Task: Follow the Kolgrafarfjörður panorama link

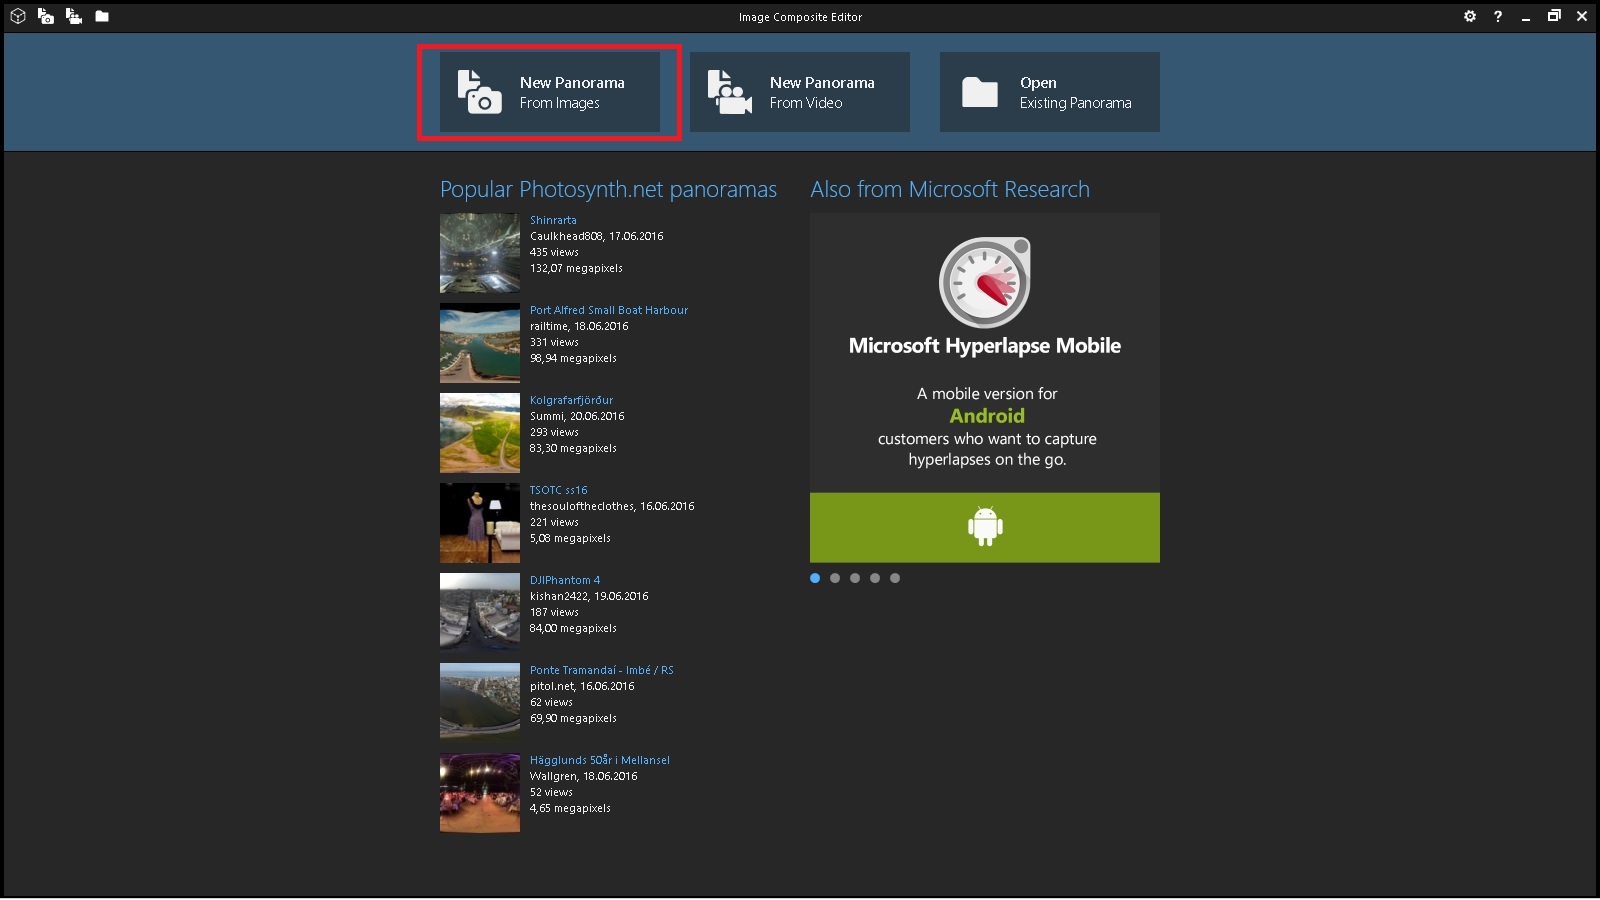Action: pos(571,400)
